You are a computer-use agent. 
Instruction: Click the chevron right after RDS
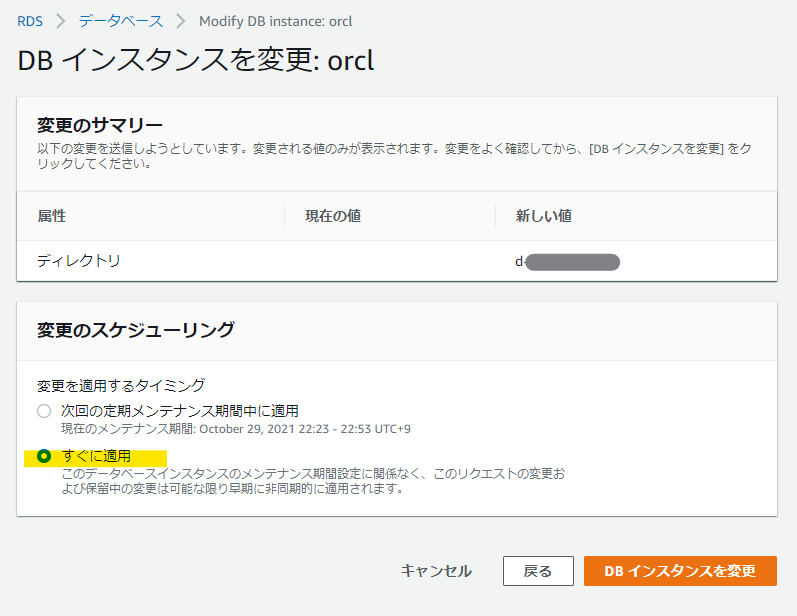pos(60,21)
